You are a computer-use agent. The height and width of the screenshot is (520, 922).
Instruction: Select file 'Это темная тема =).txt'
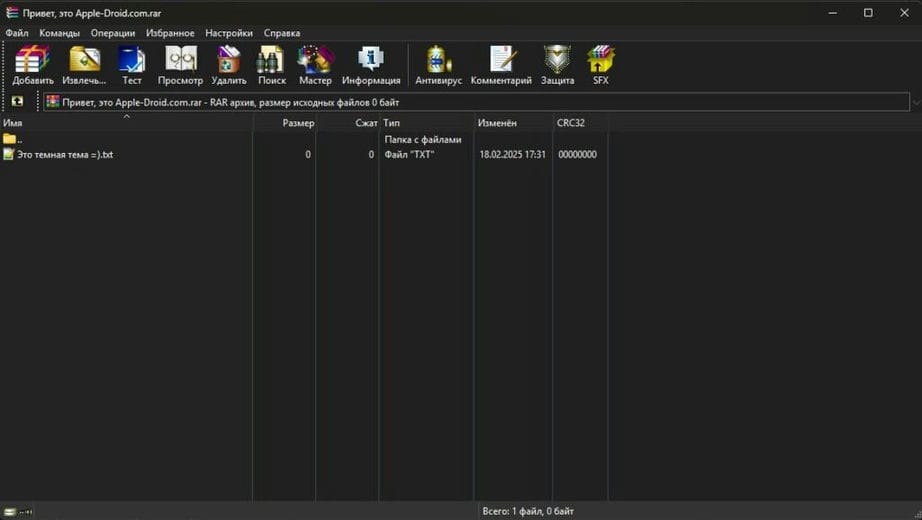tap(65, 155)
